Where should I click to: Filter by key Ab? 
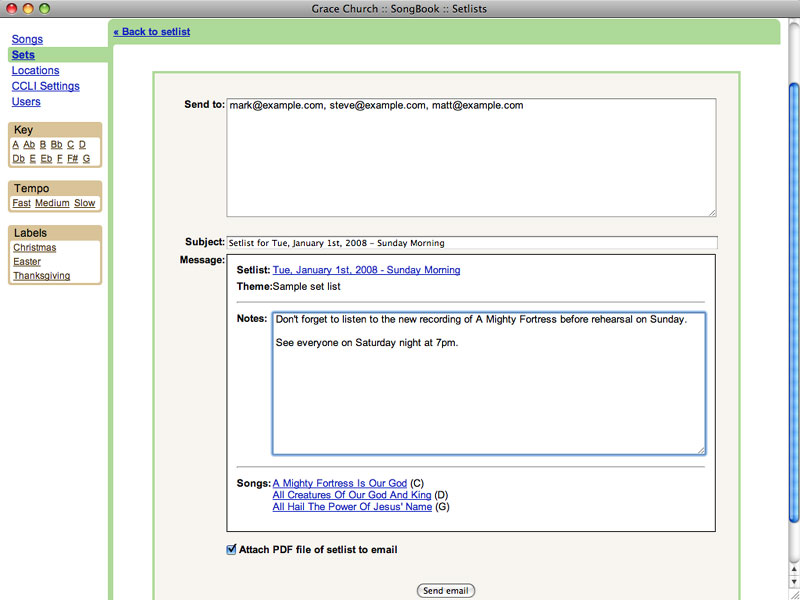point(29,145)
